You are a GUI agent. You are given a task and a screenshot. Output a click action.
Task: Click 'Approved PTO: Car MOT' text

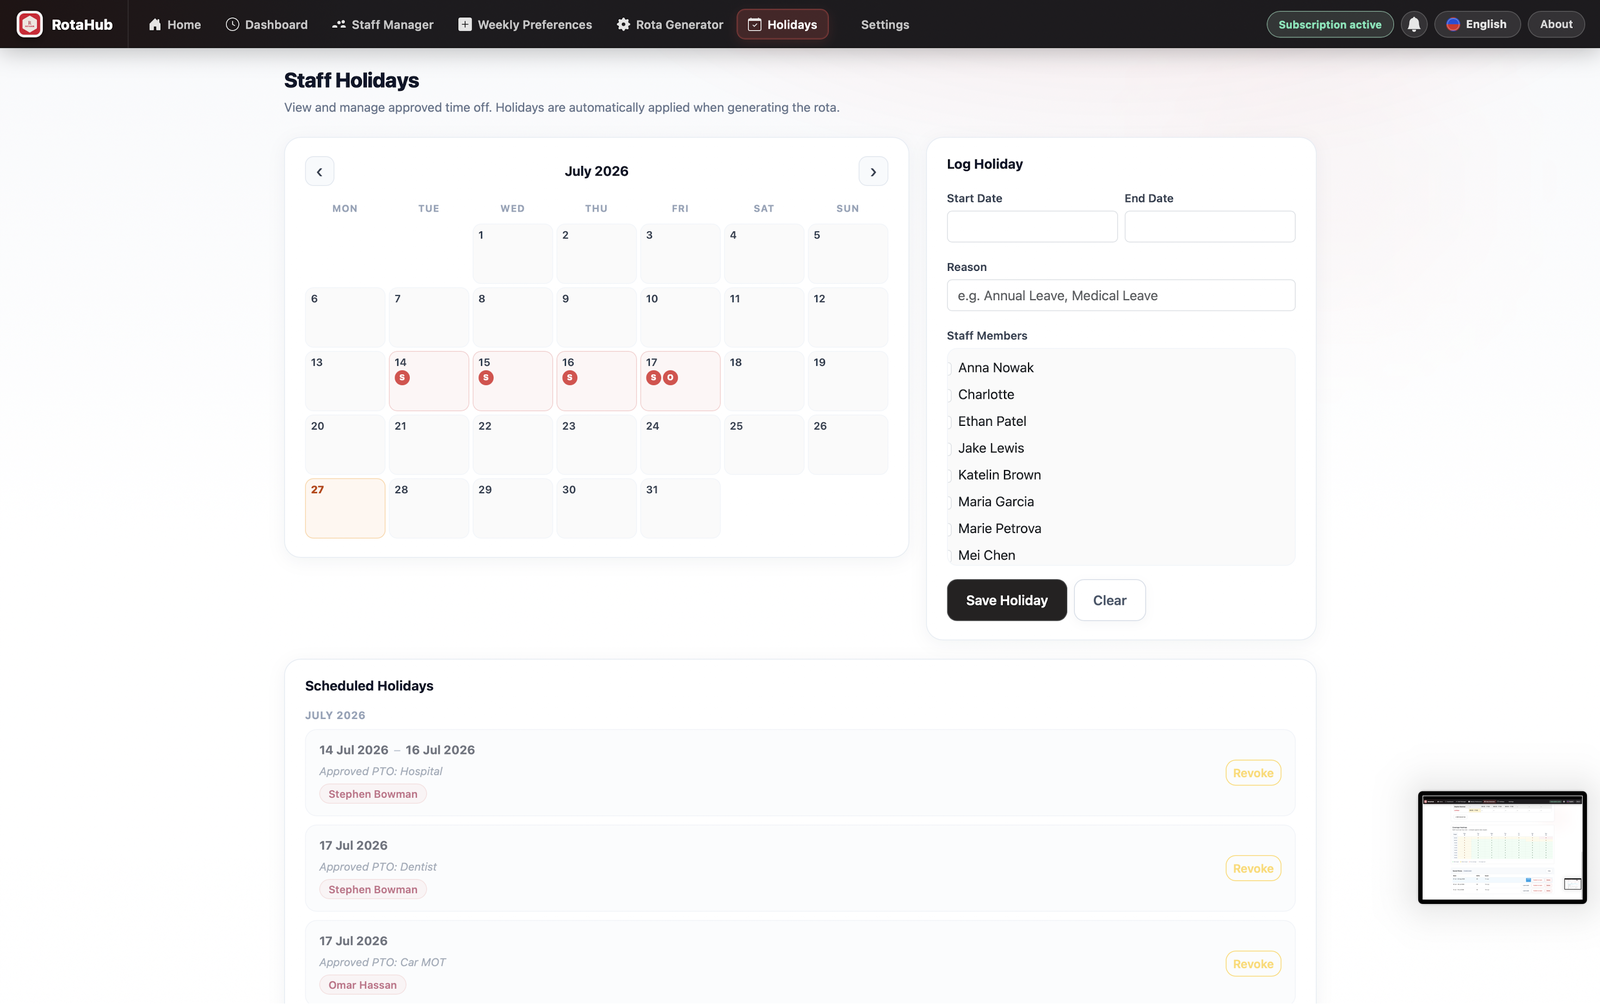383,962
